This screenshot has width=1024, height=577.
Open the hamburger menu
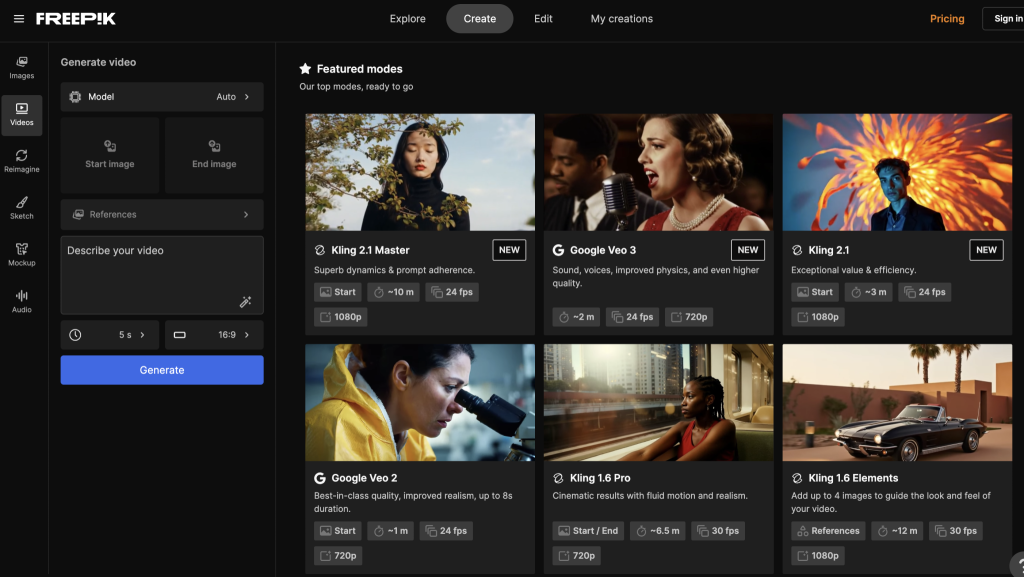19,19
